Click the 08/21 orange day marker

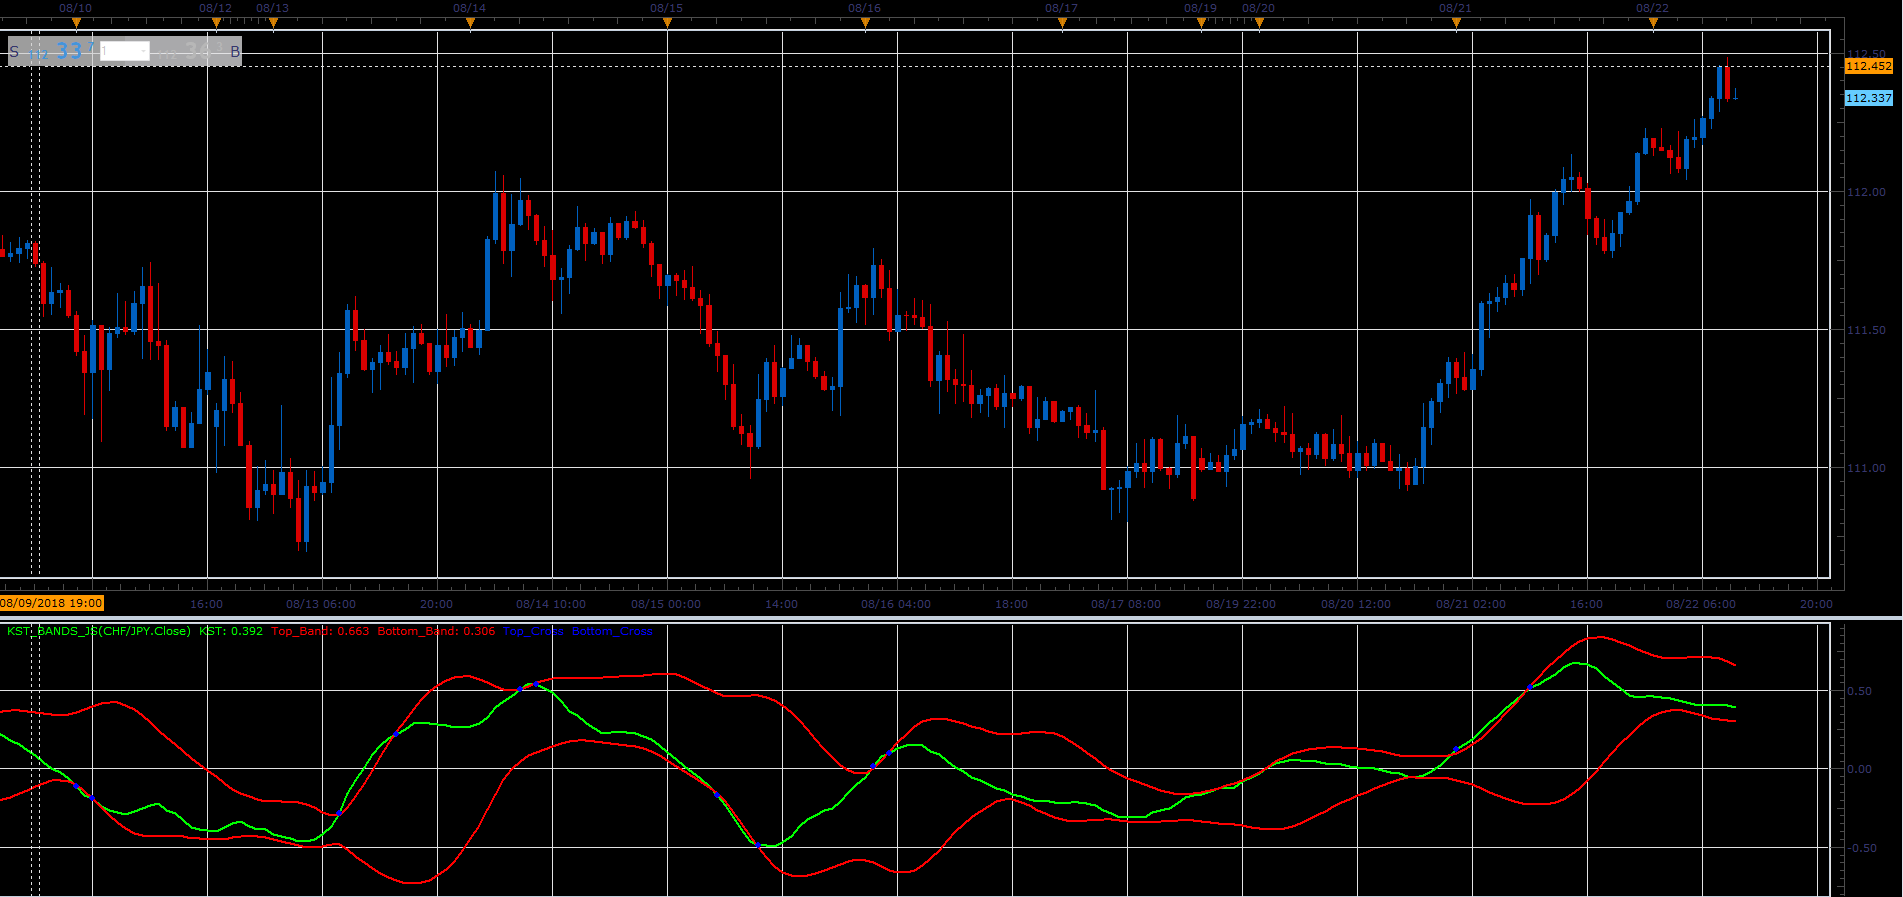(x=1456, y=23)
